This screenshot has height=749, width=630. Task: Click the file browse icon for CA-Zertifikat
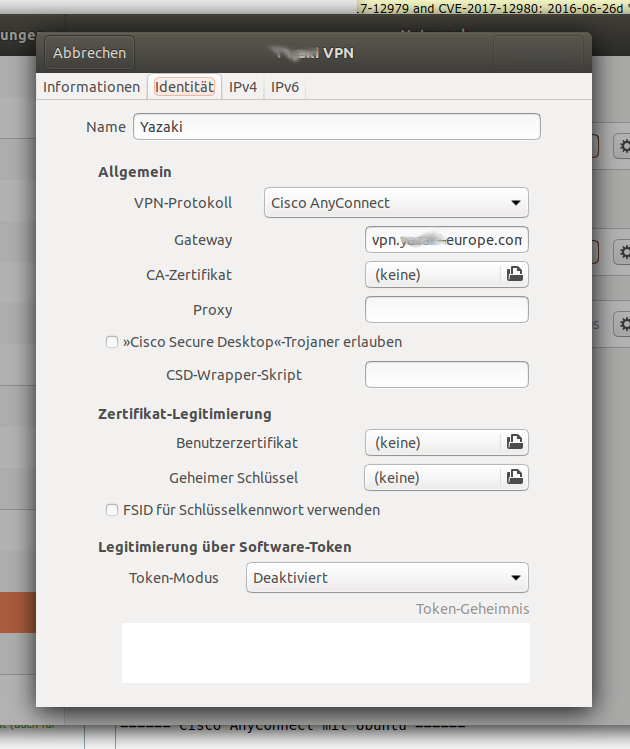514,274
